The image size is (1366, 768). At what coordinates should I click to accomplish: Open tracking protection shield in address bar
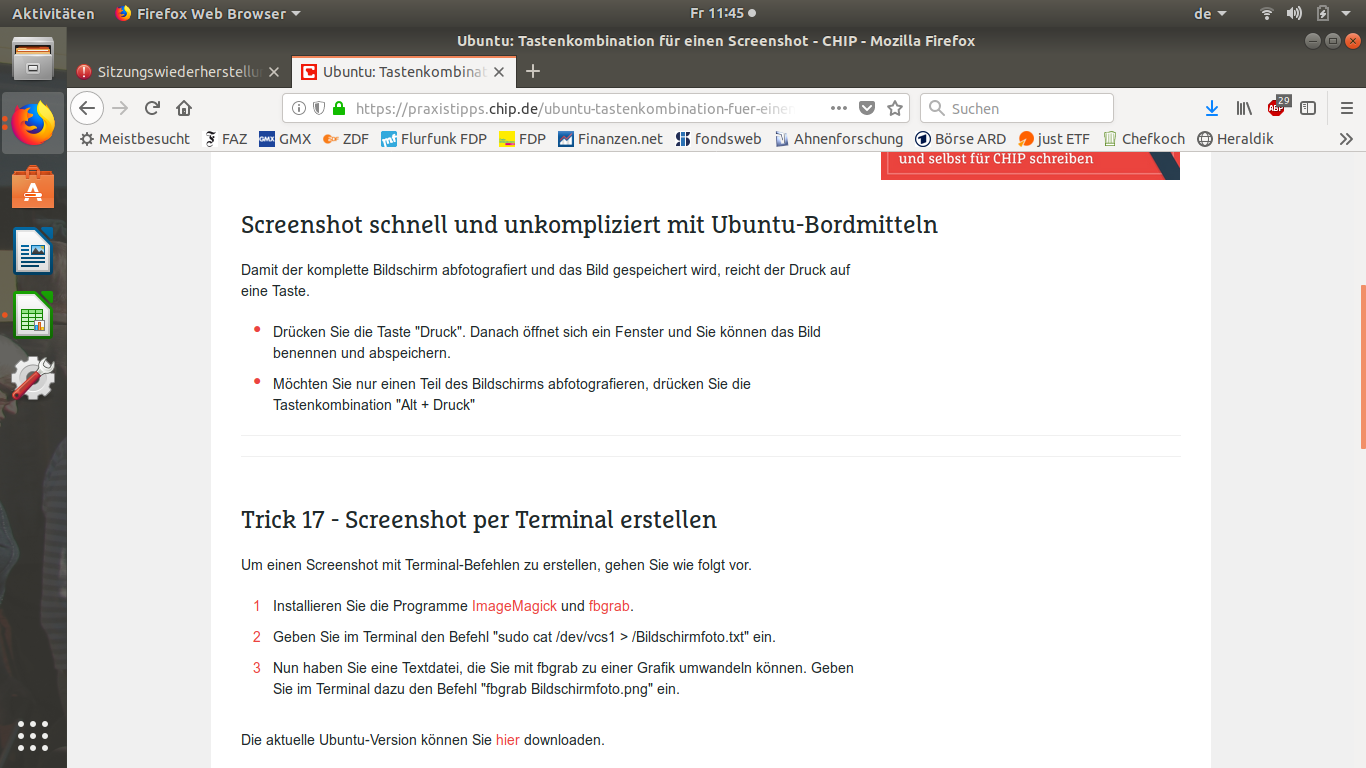(318, 108)
